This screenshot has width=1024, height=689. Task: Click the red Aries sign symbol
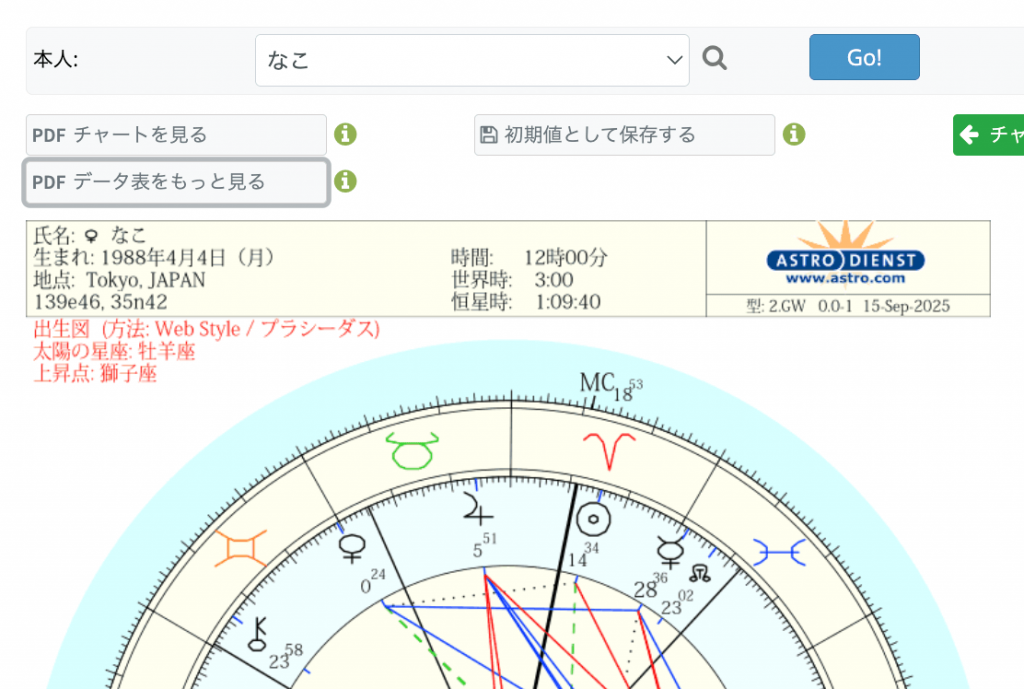609,450
